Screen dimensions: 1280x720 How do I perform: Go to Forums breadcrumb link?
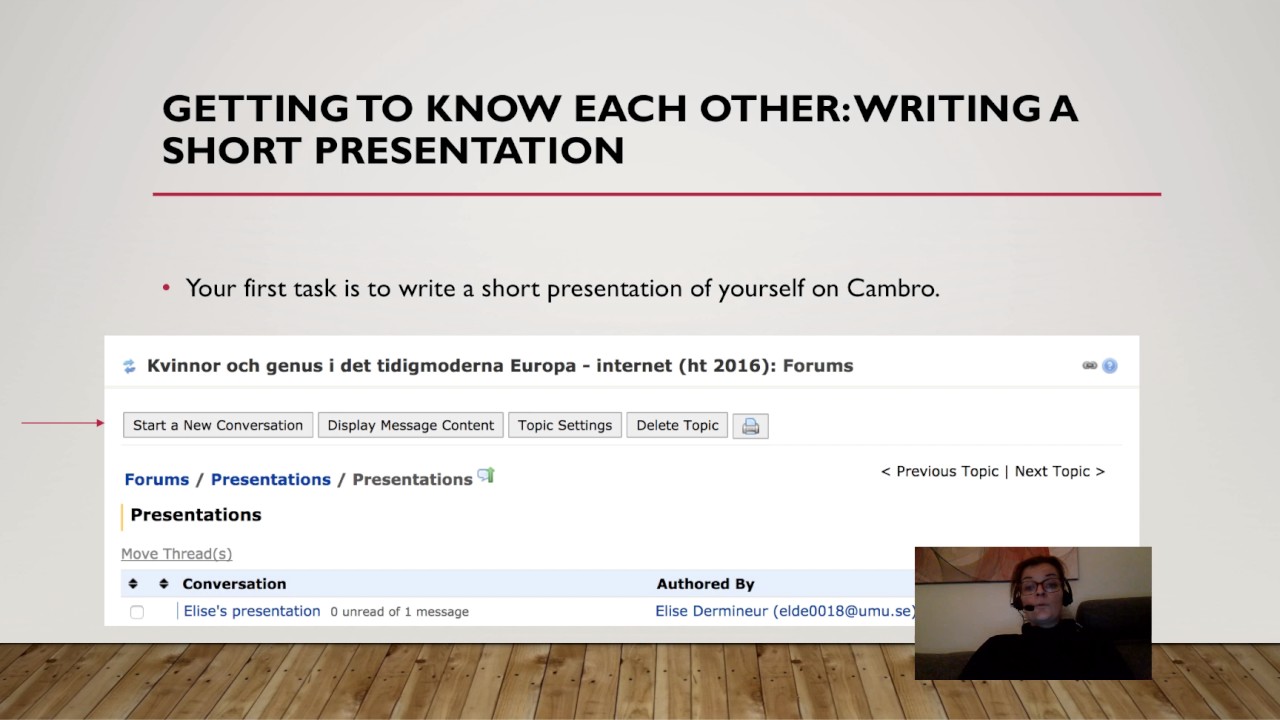pyautogui.click(x=157, y=480)
